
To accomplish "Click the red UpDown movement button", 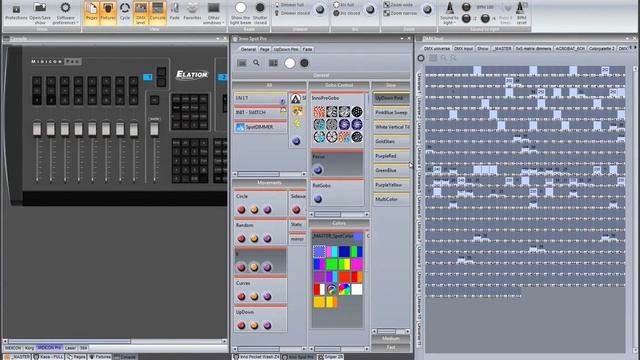I will (x=241, y=325).
